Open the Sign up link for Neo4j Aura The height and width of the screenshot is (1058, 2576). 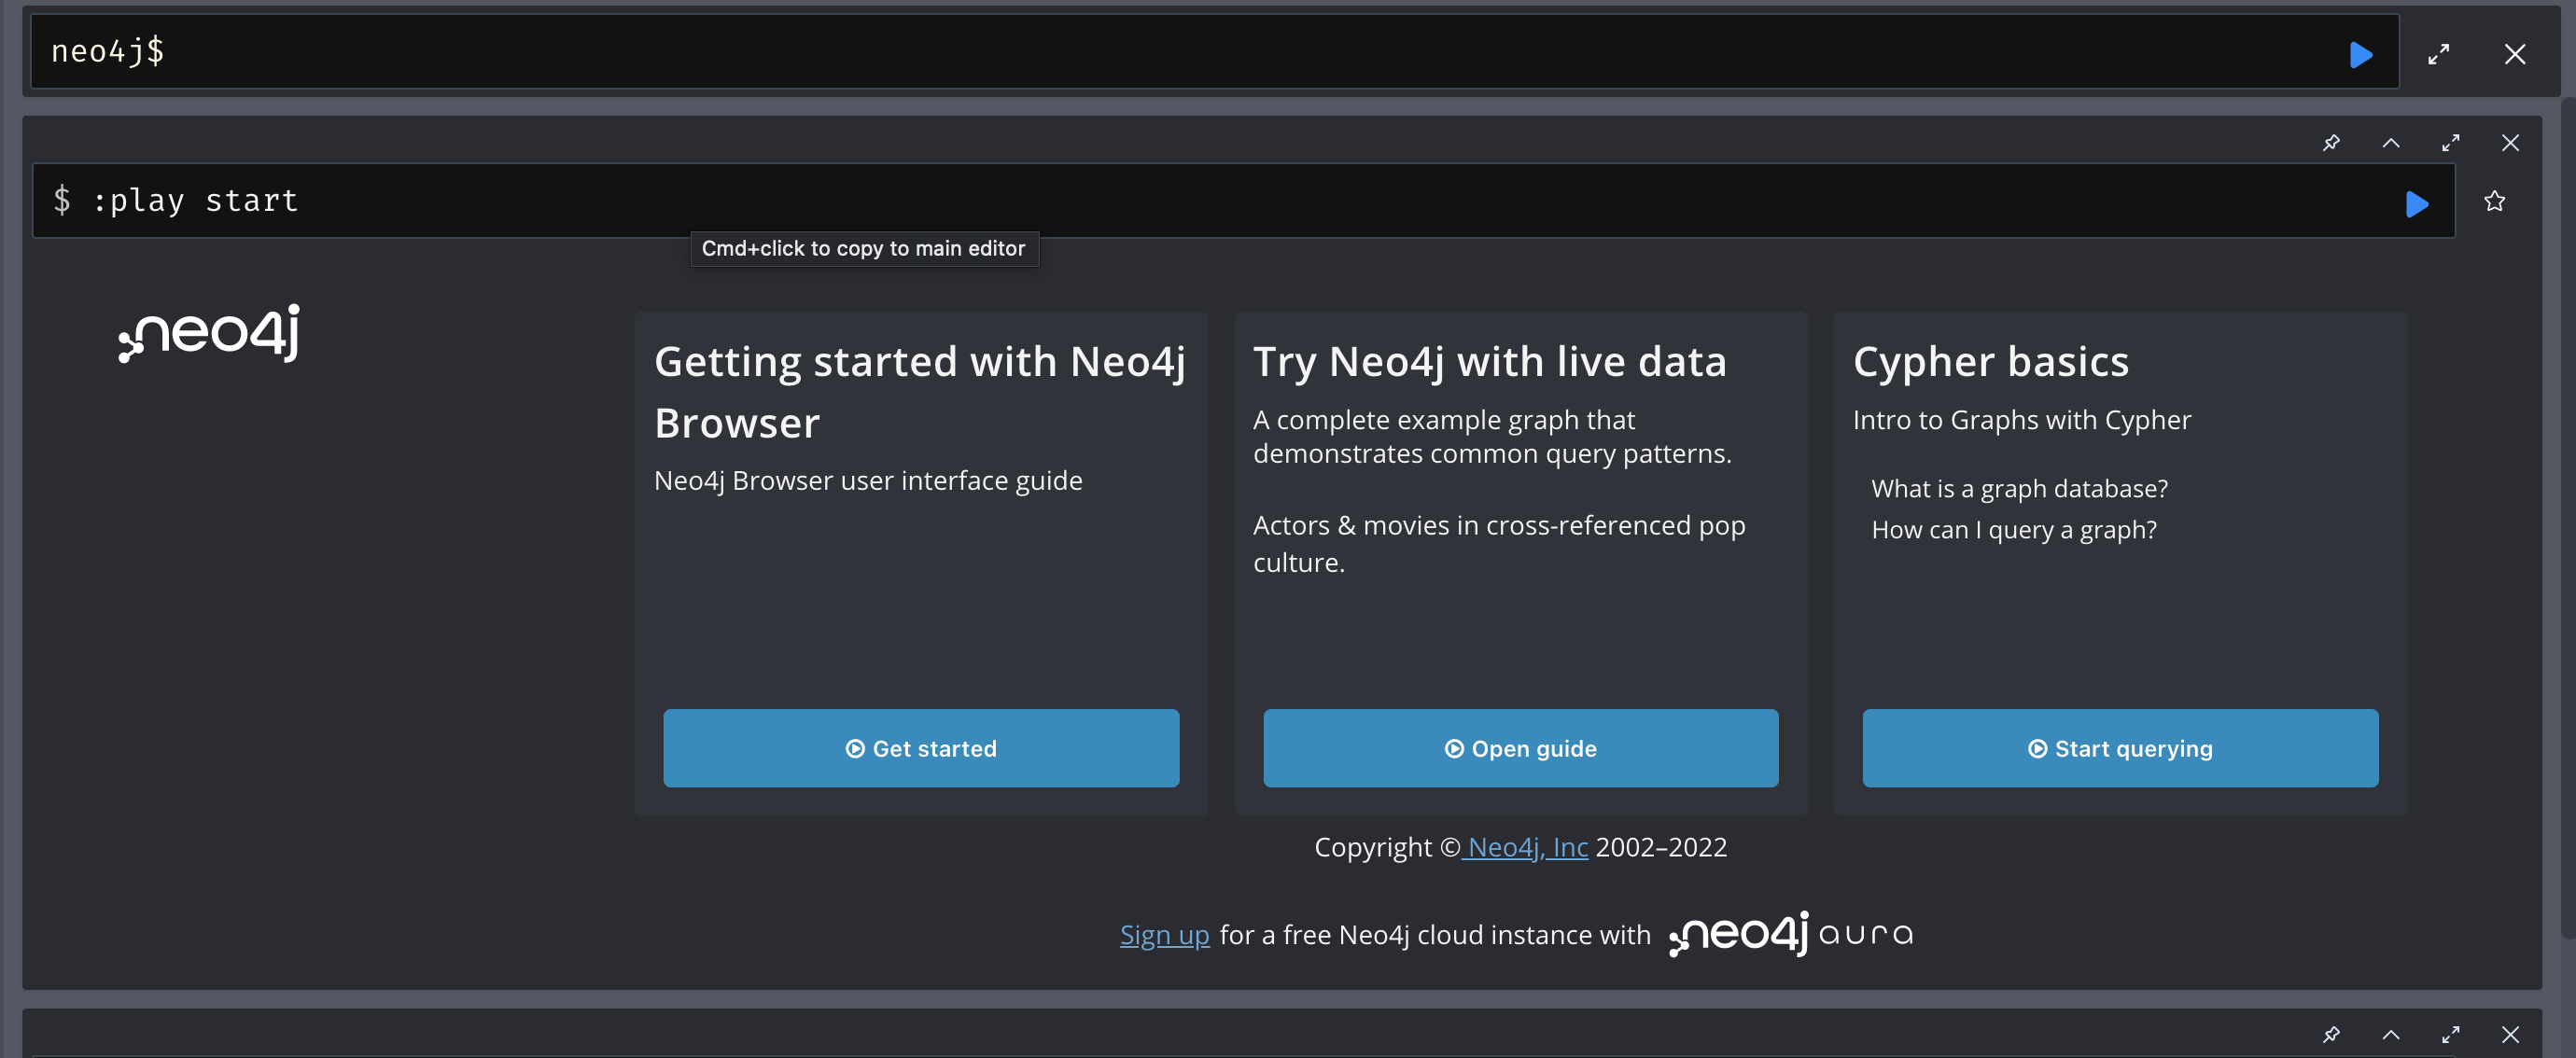1164,934
